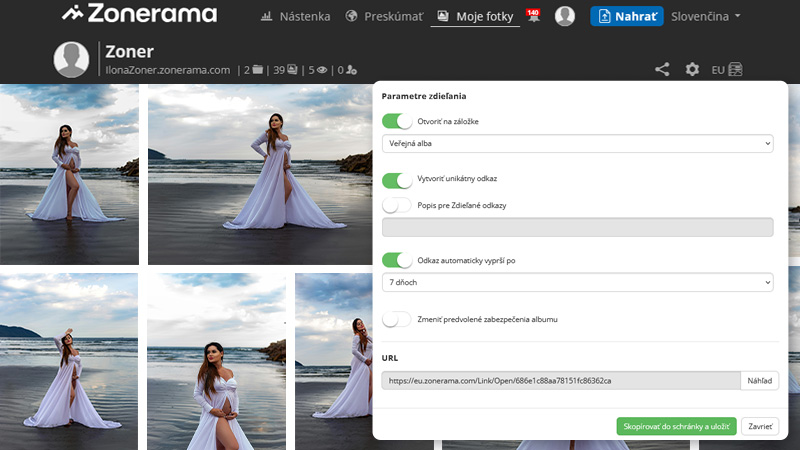
Task: Enable 'Zmeniť predvolené zabezpečenia albumu' toggle
Action: tap(397, 319)
